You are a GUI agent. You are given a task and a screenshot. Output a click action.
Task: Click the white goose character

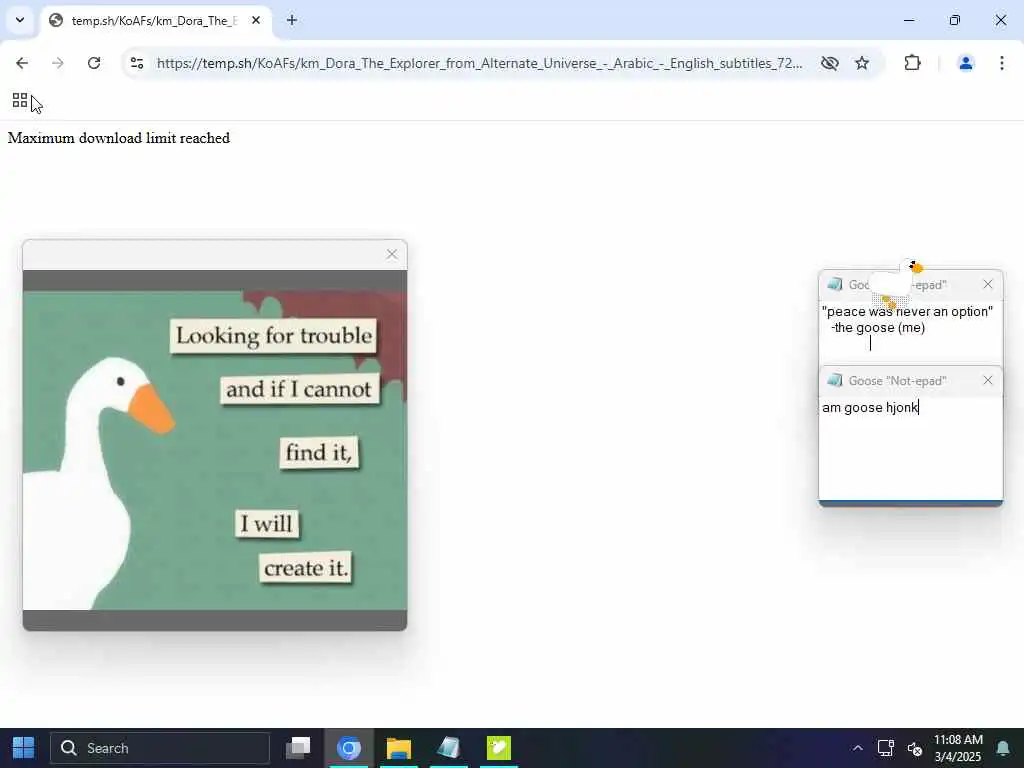(897, 282)
